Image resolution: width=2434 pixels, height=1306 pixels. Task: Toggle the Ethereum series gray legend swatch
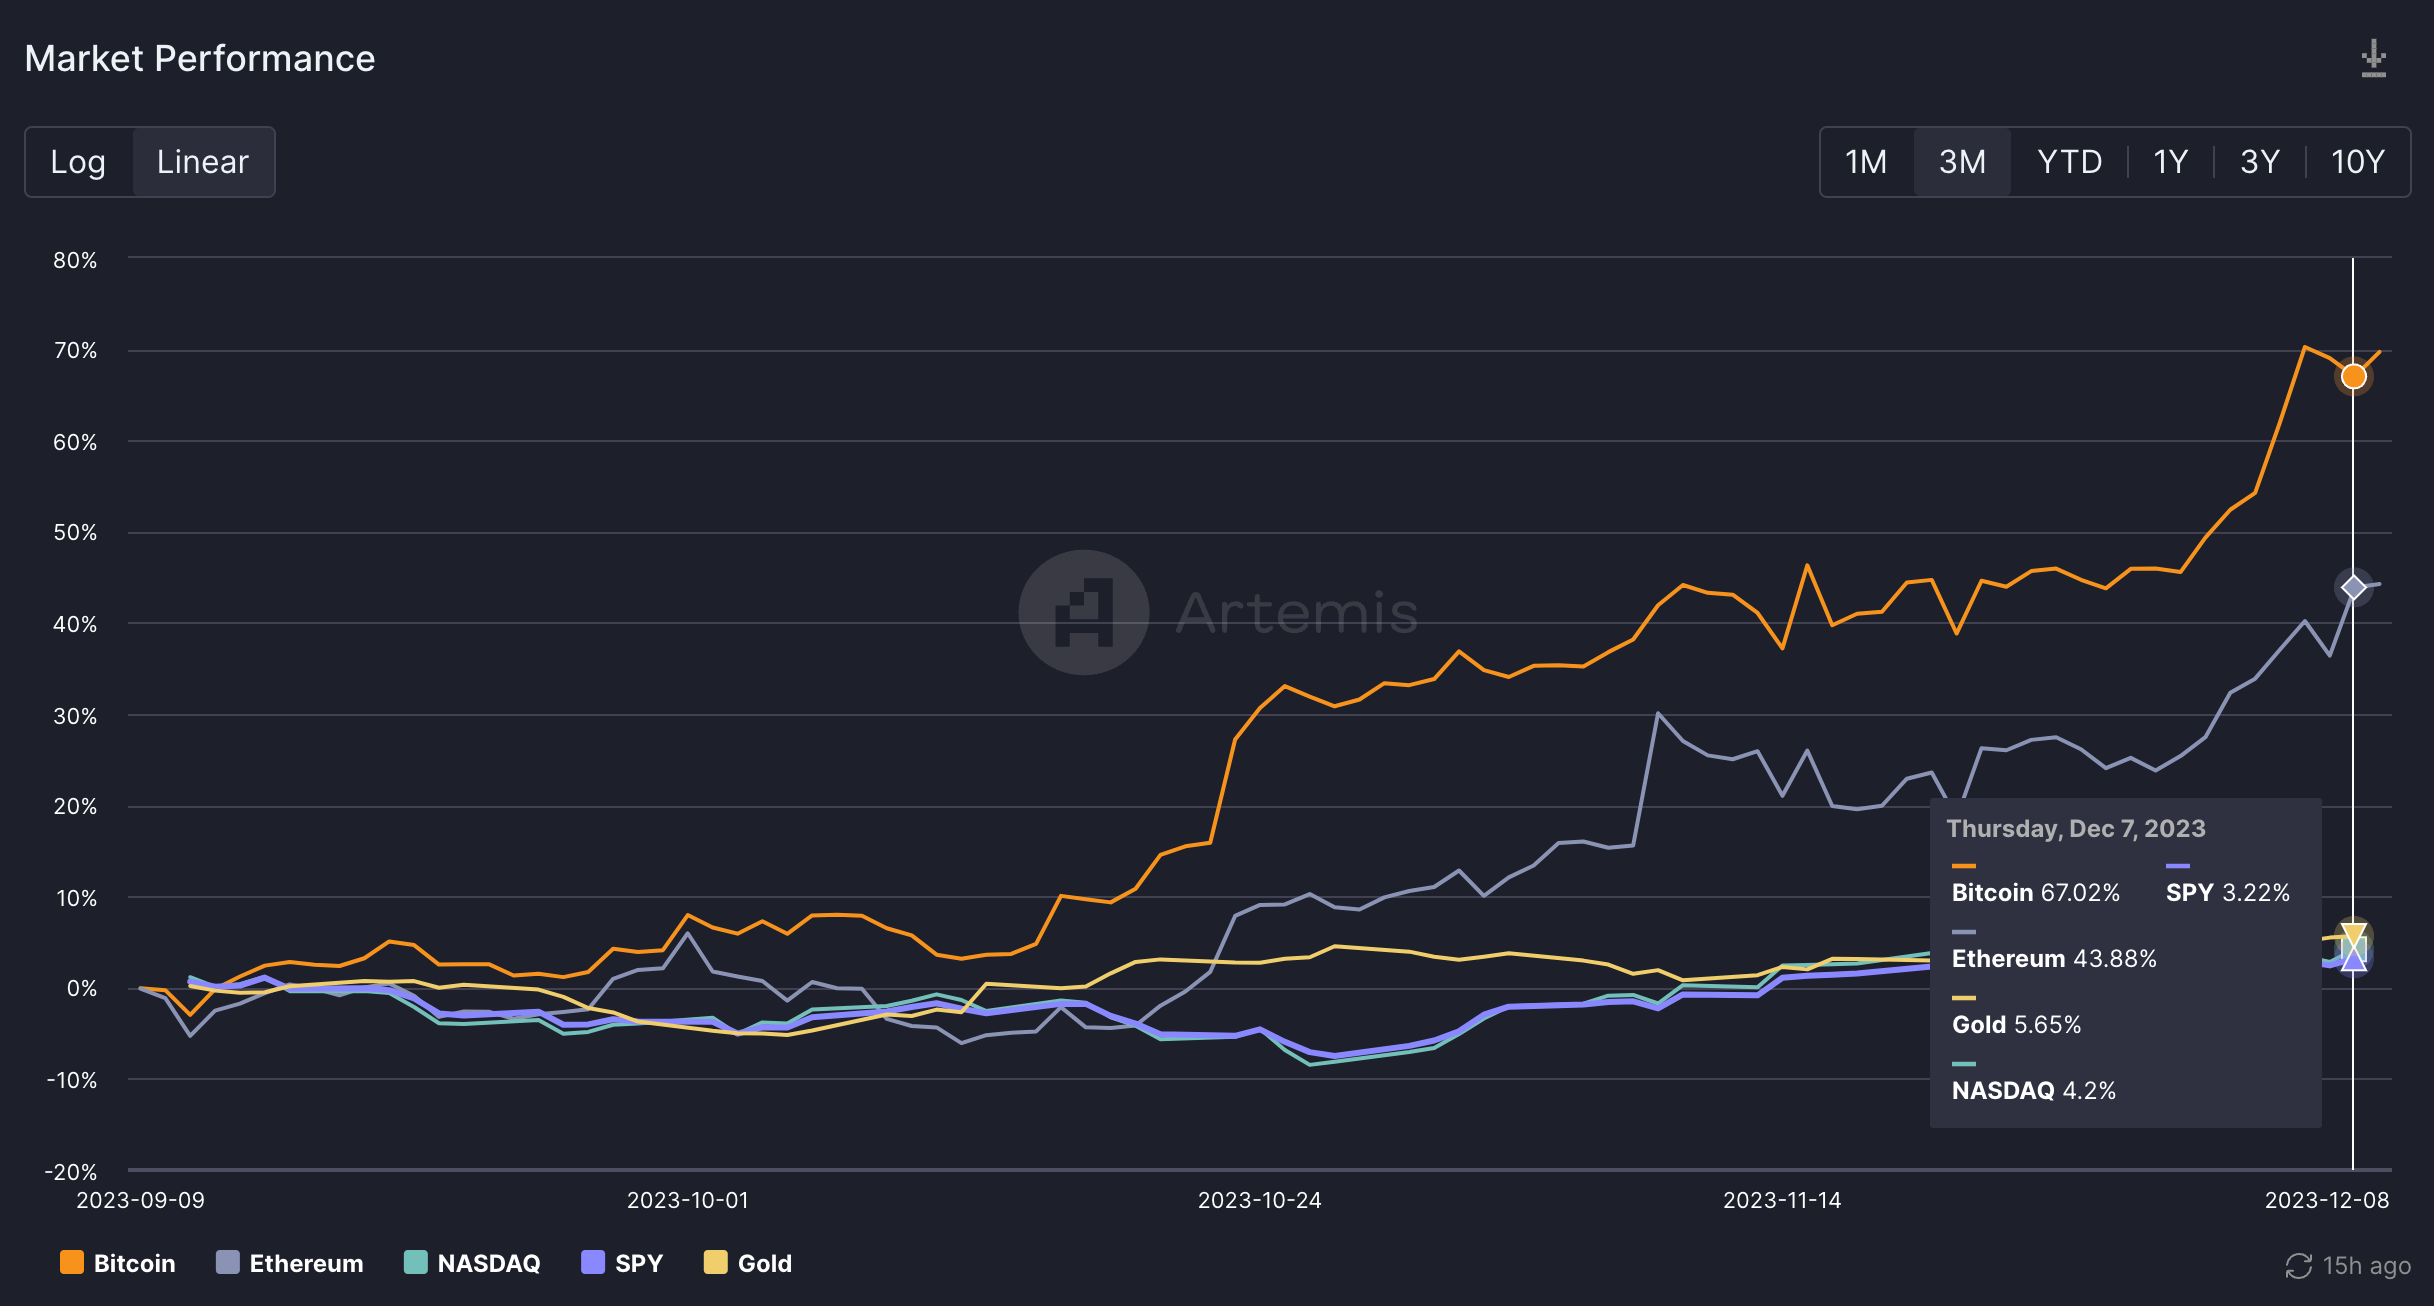(x=228, y=1263)
